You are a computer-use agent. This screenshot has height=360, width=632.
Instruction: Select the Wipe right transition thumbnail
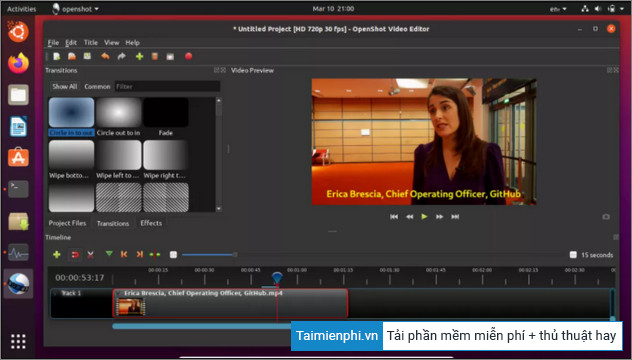tap(166, 155)
